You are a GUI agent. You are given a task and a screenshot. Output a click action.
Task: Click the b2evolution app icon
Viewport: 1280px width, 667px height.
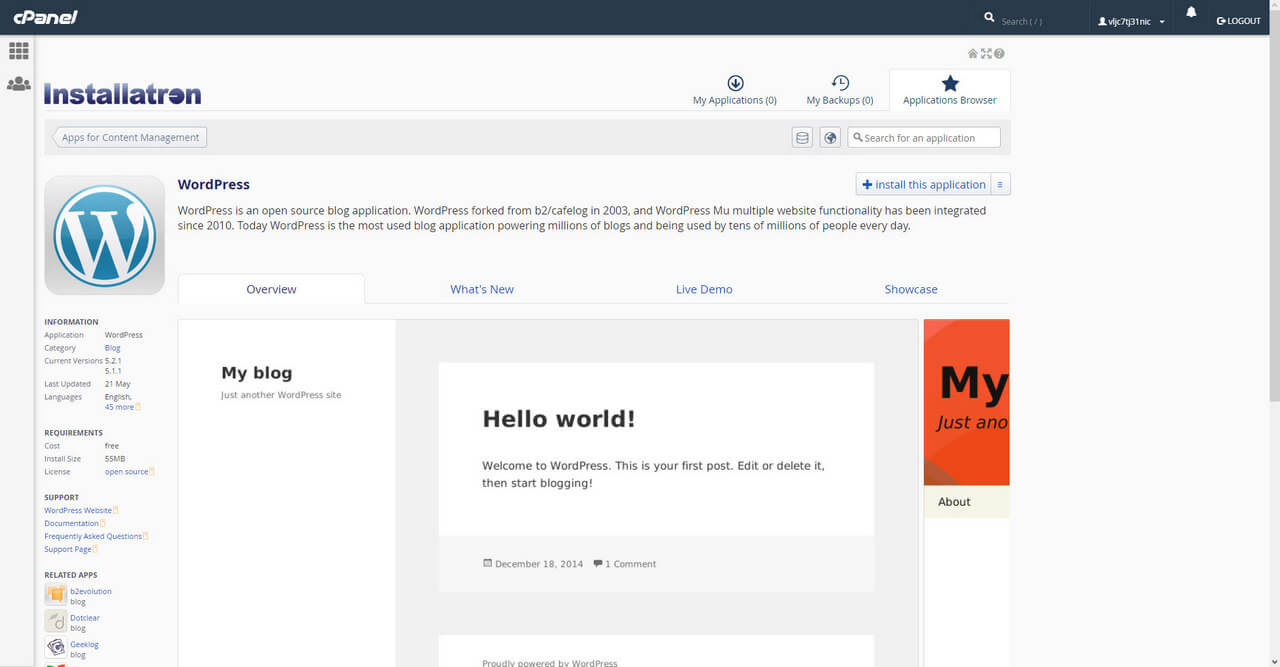click(x=56, y=595)
